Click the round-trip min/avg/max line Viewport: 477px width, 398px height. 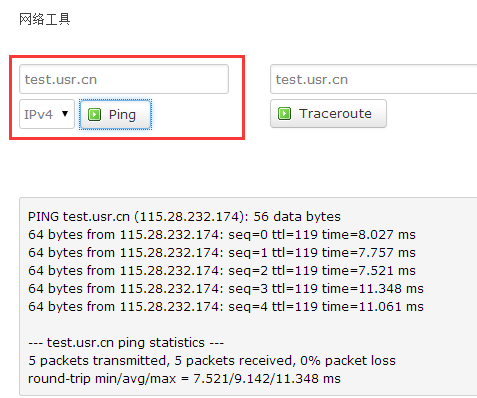coord(184,379)
